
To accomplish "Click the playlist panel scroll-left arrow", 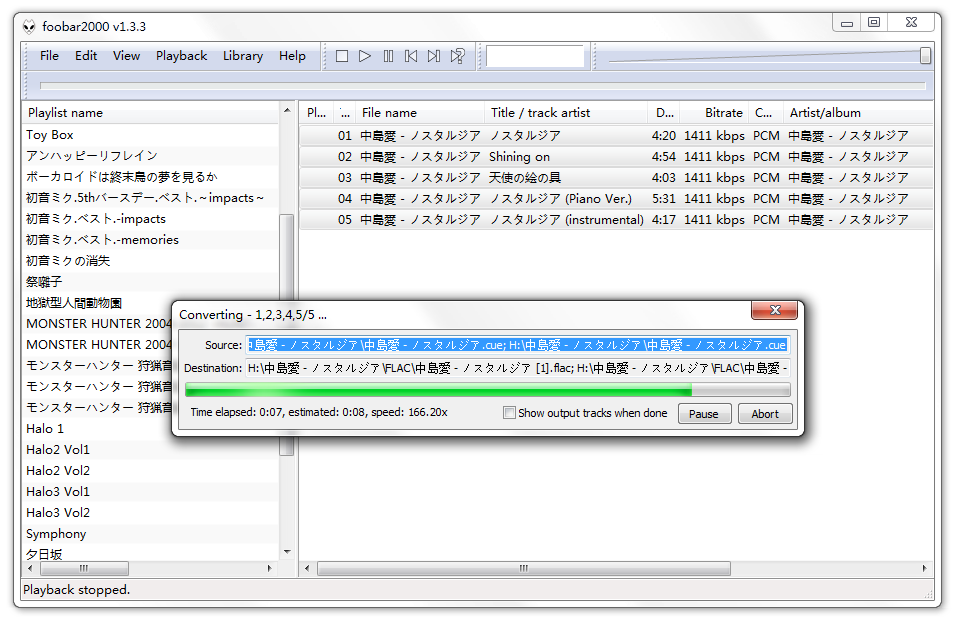I will pos(30,568).
